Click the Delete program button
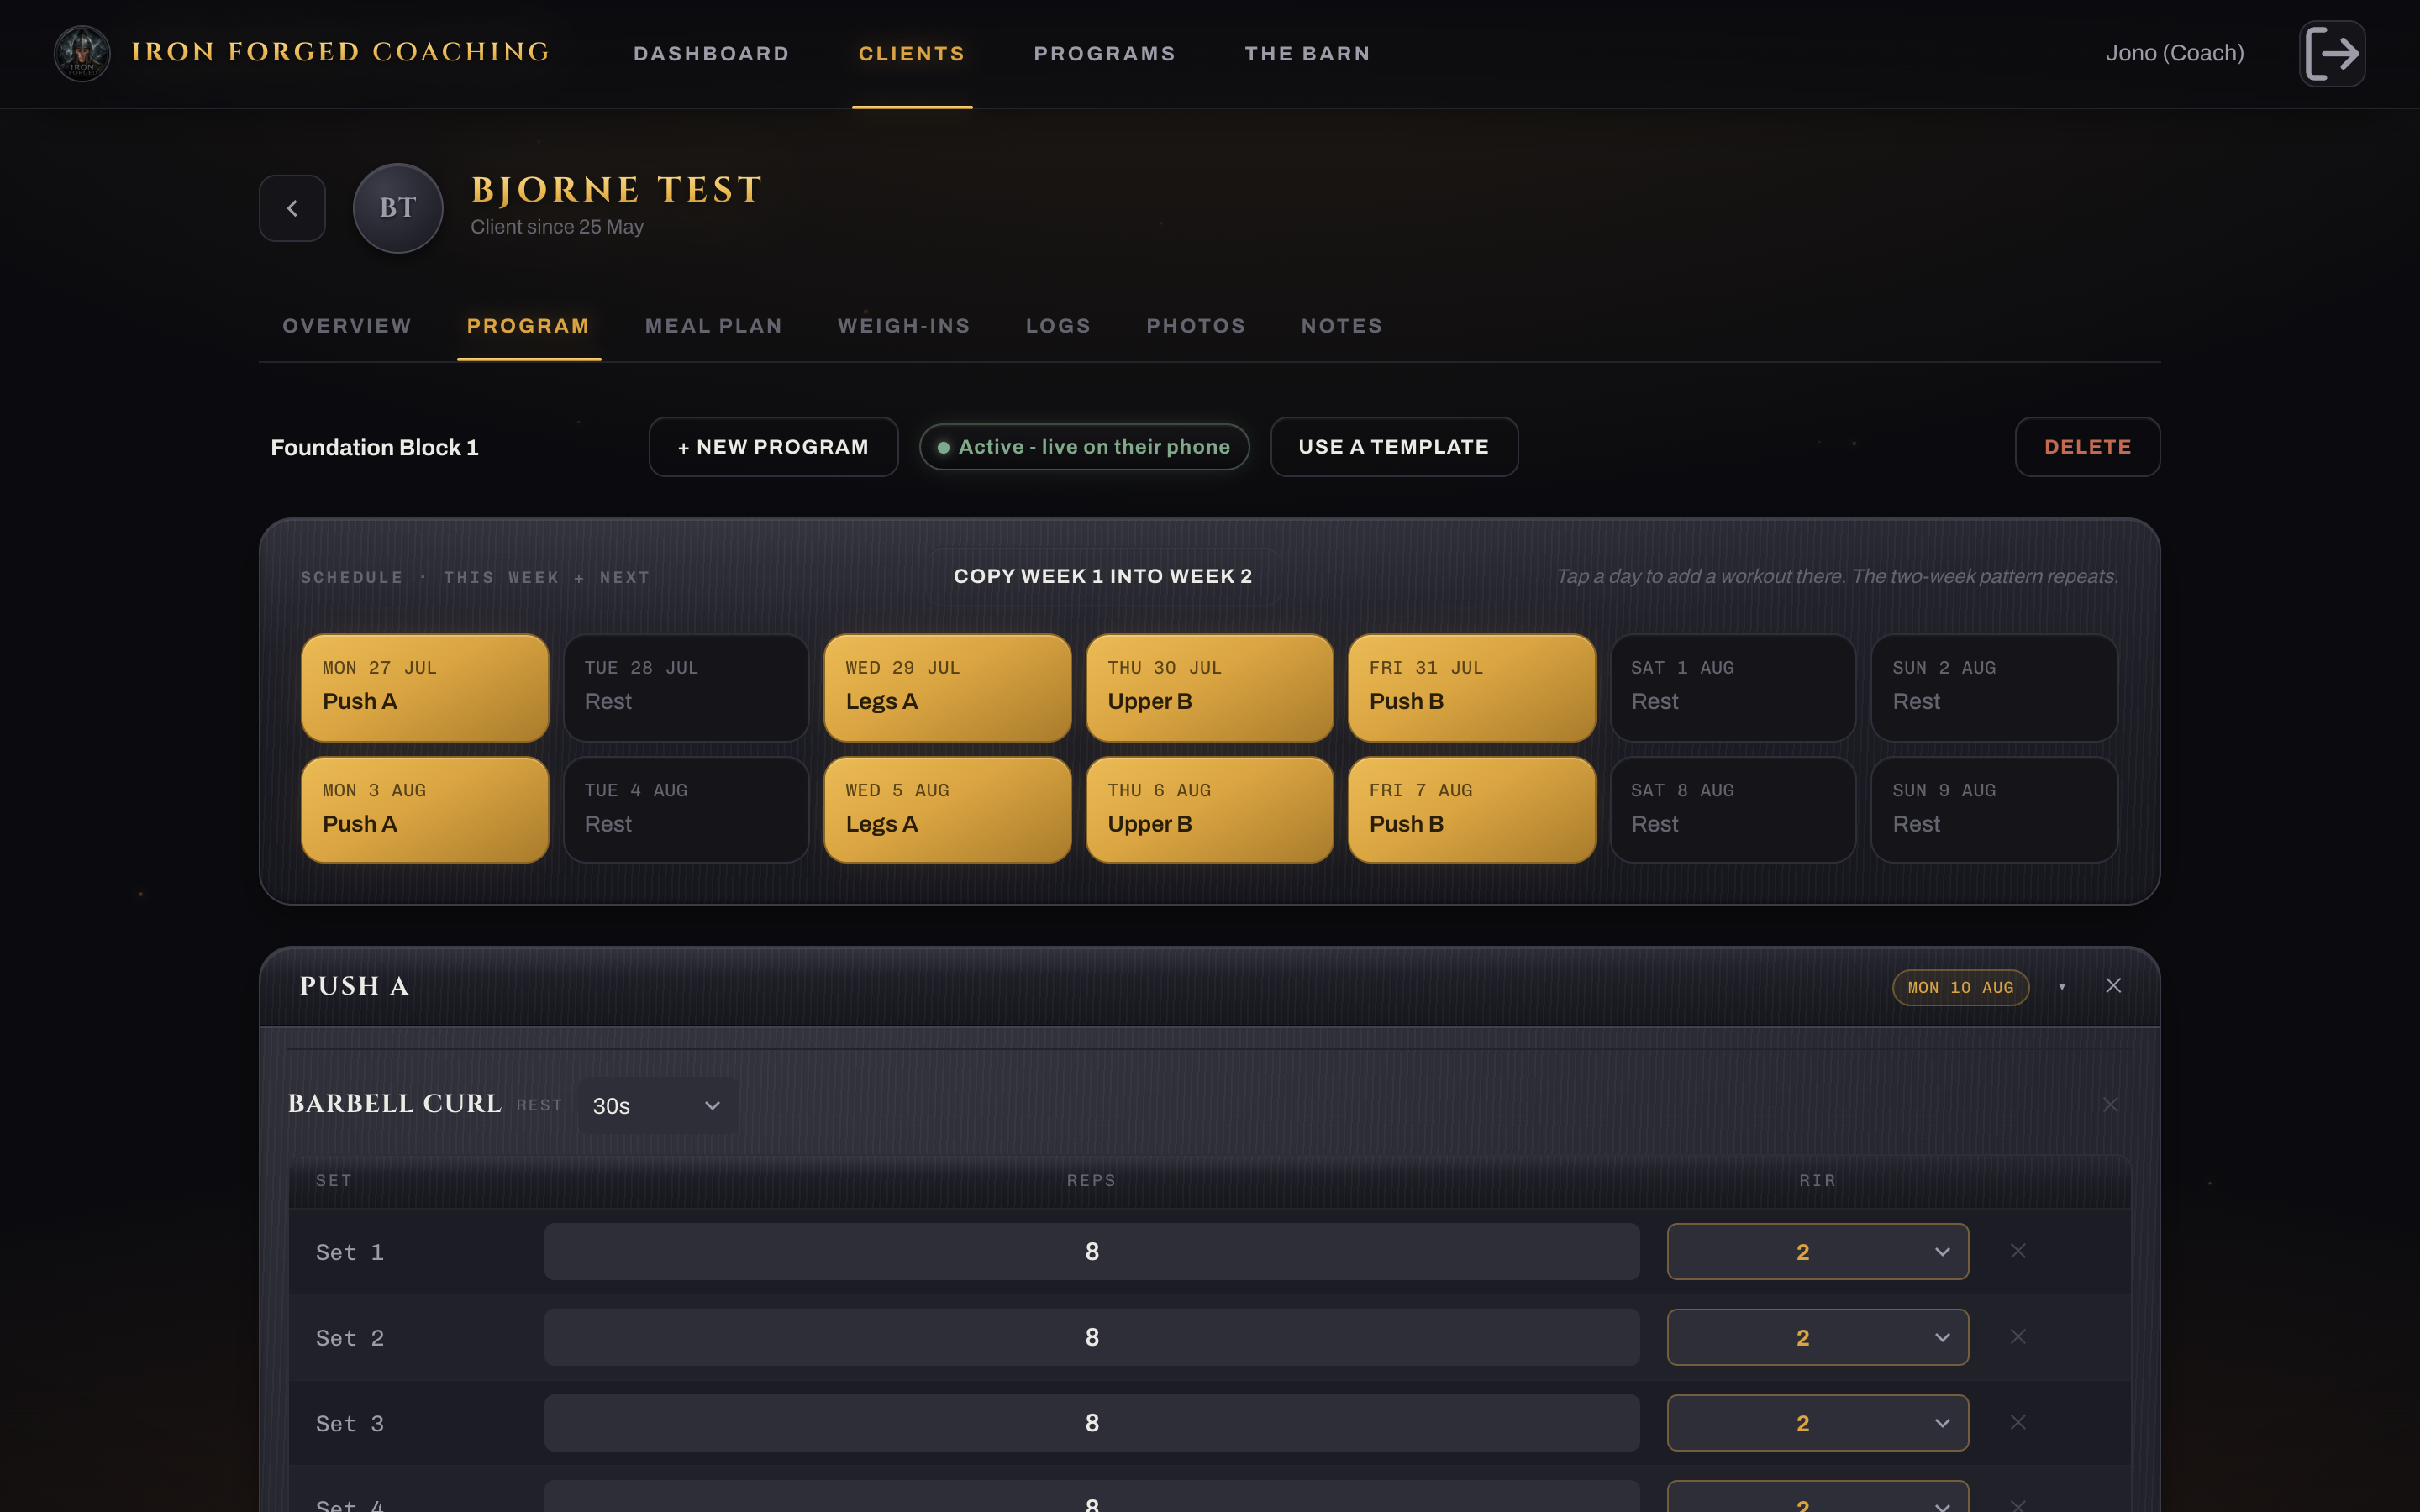Viewport: 2420px width, 1512px height. click(x=2087, y=447)
